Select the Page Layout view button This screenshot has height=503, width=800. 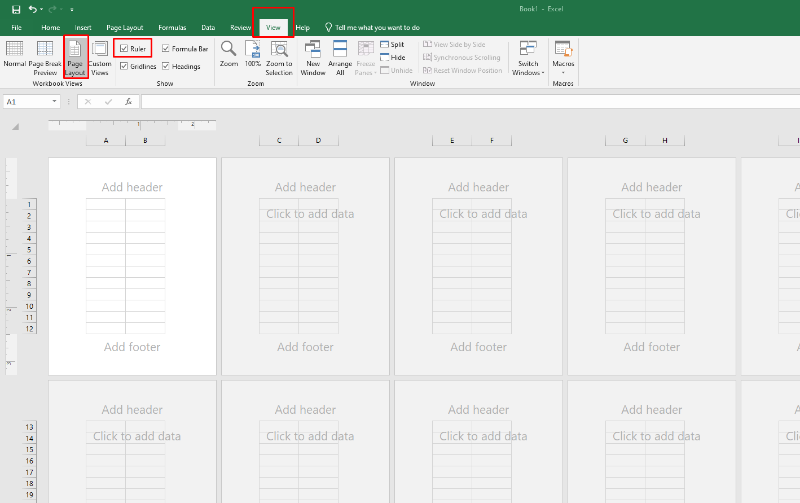pyautogui.click(x=75, y=58)
